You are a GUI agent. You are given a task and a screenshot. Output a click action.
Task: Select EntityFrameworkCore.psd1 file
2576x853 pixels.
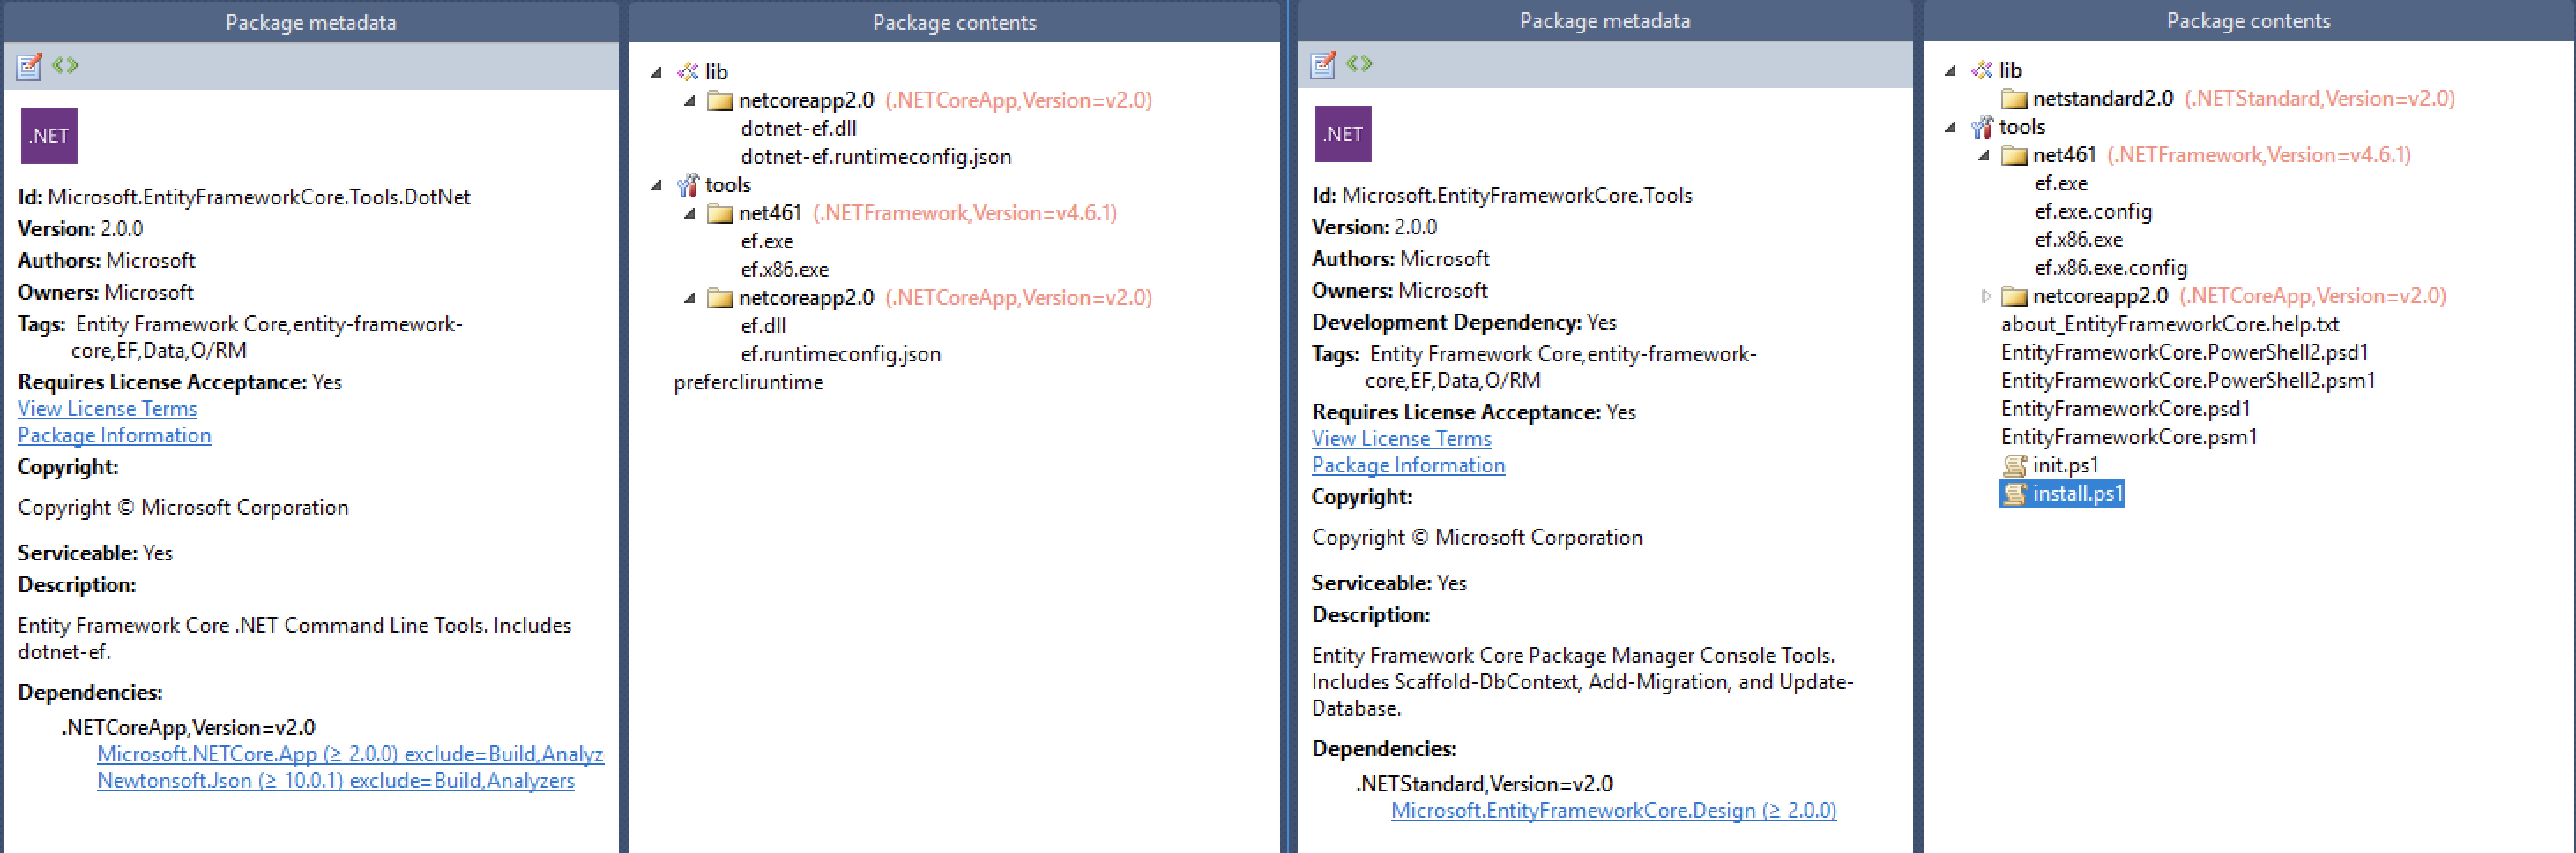coord(2126,409)
